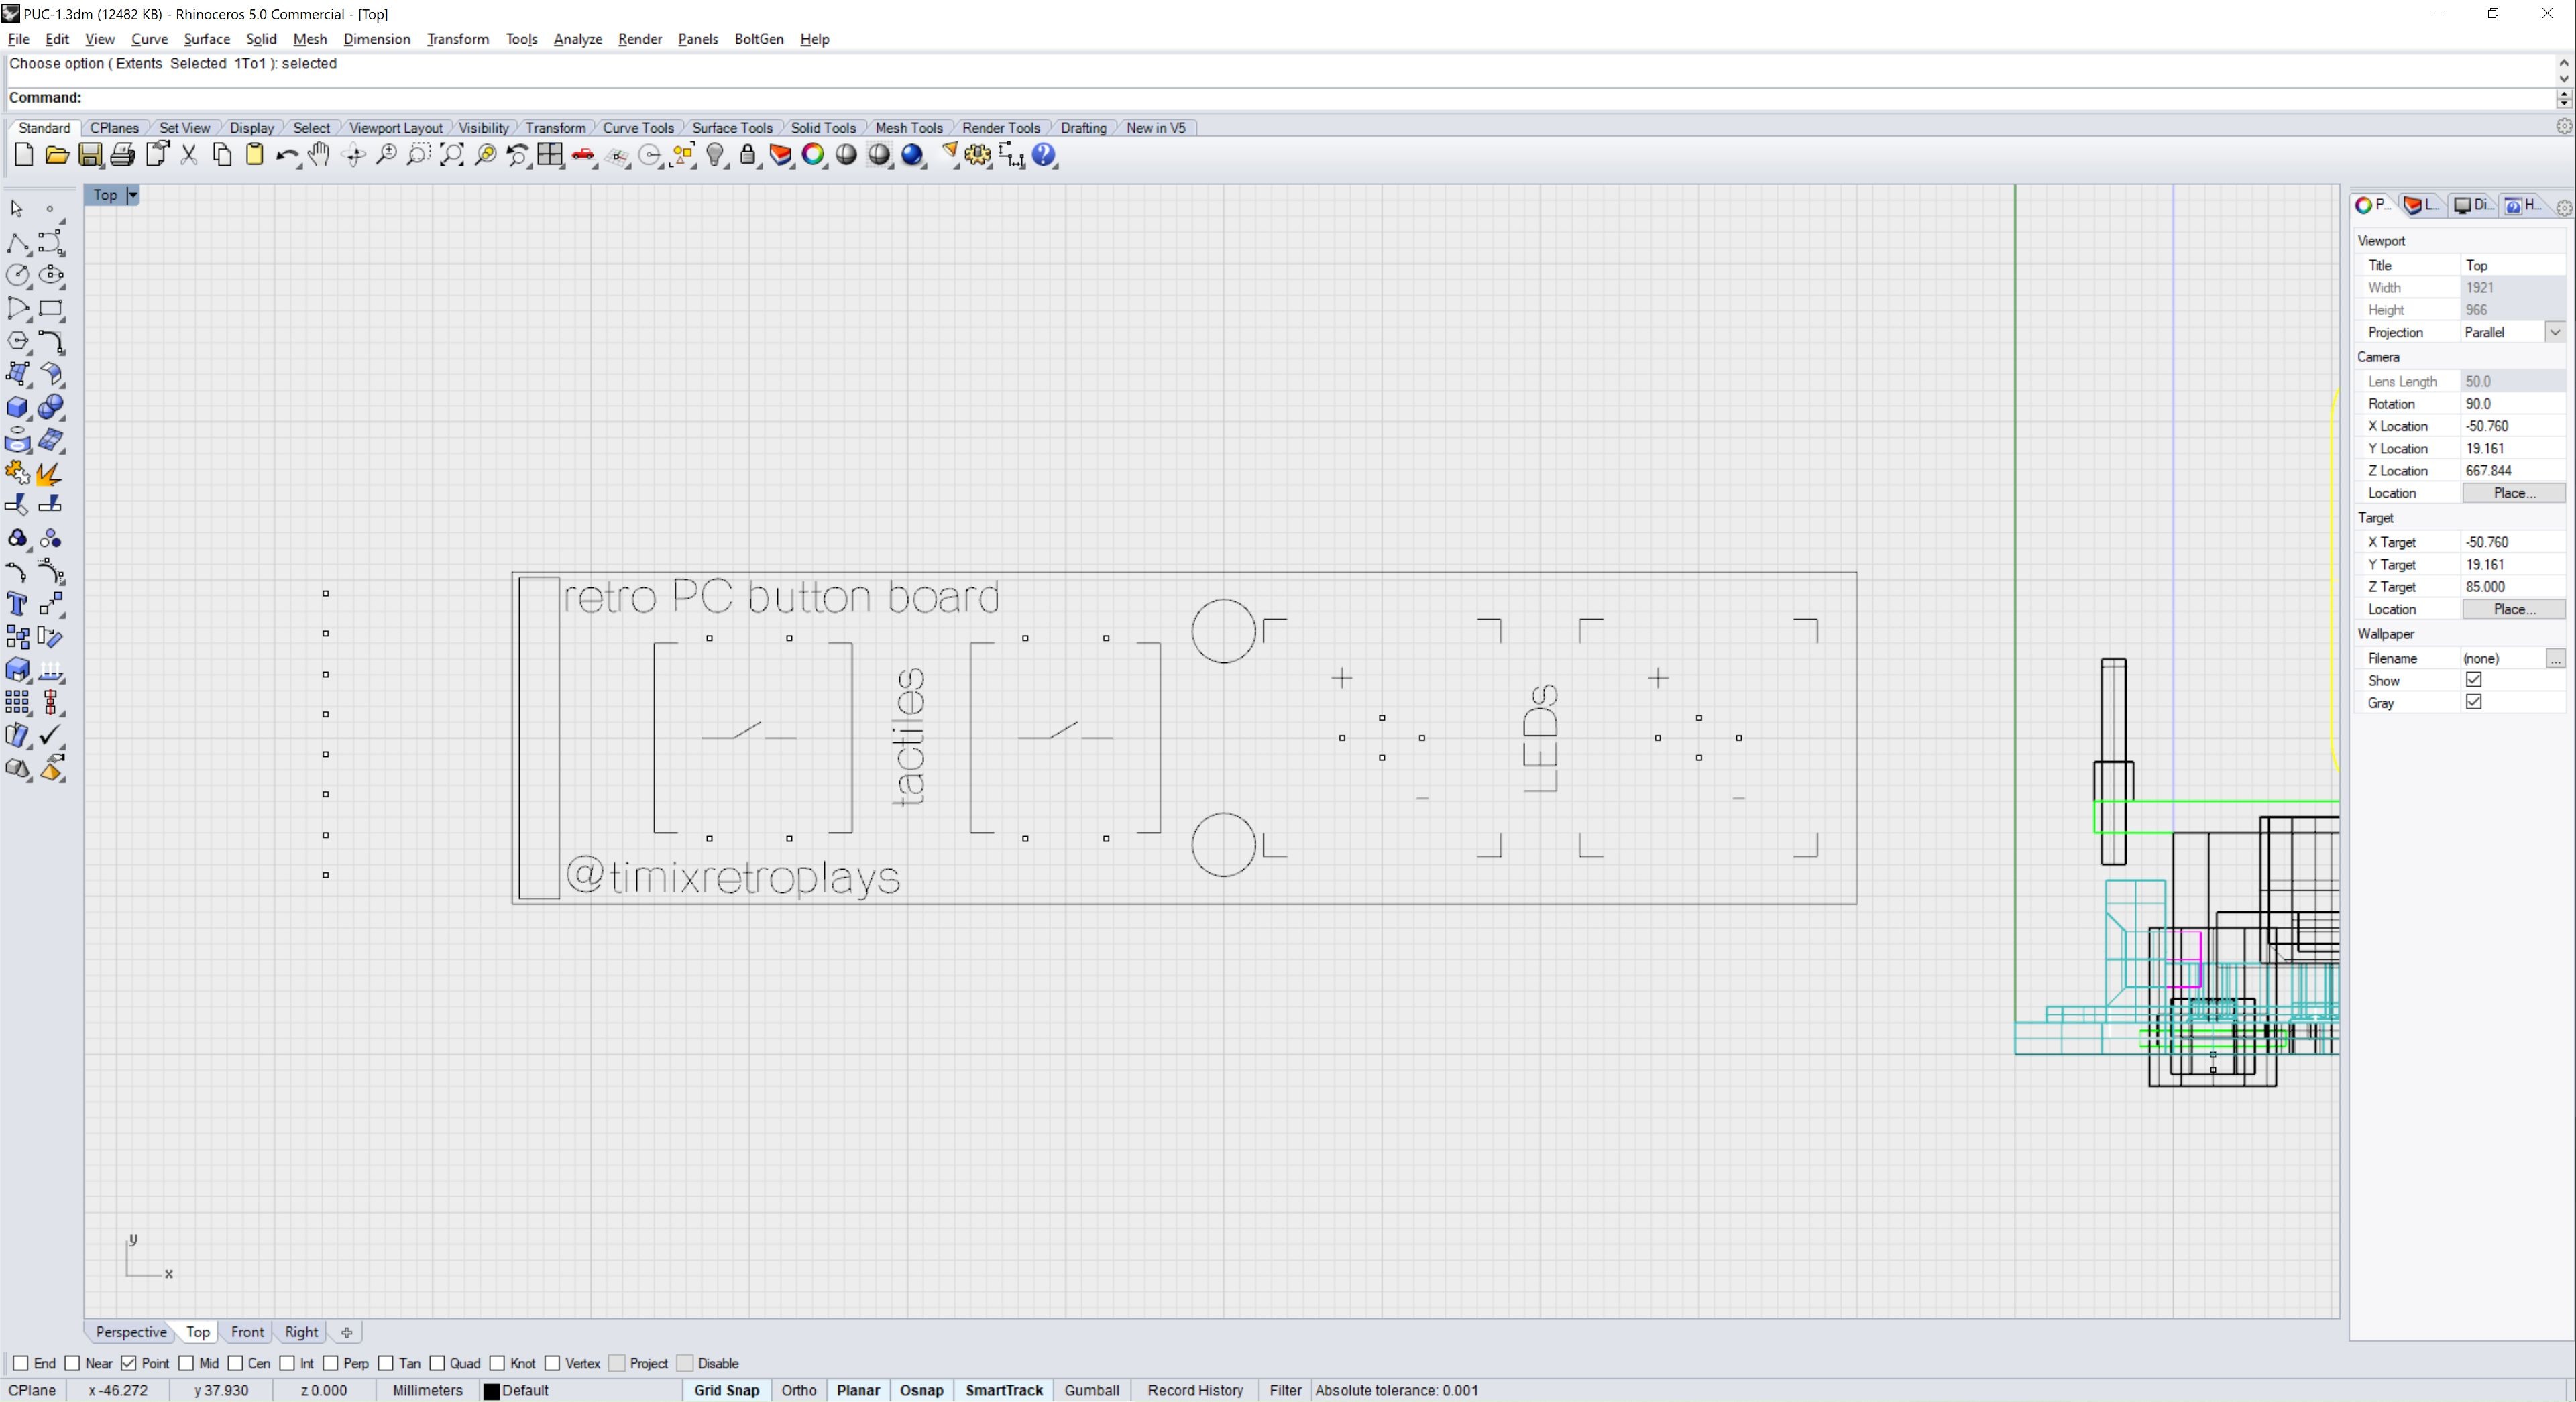2576x1402 pixels.
Task: Click the black Default layer swatch
Action: [491, 1391]
